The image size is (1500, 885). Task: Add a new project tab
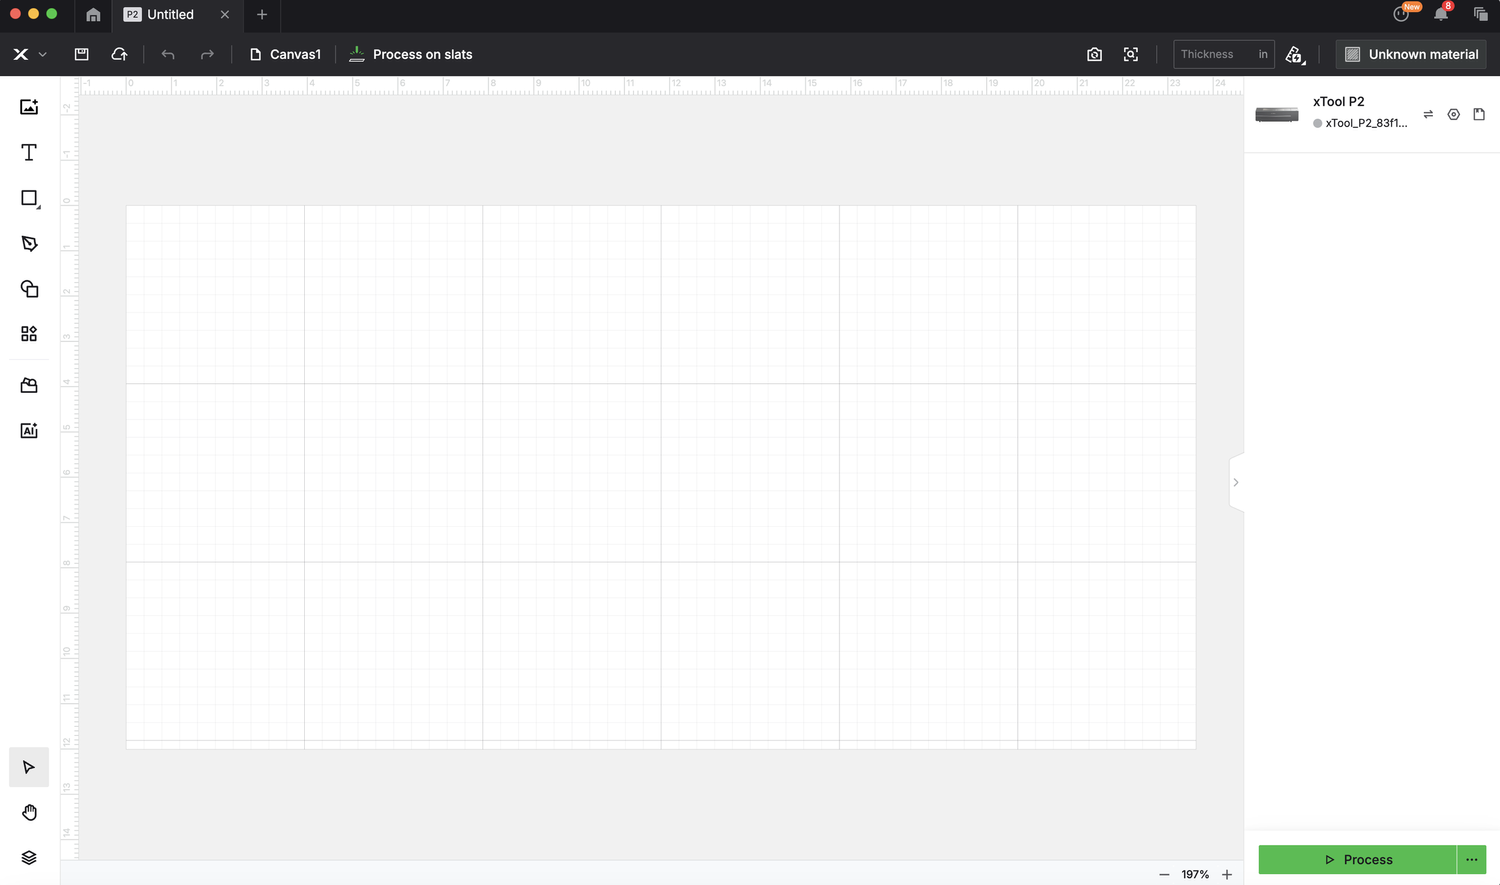point(262,15)
